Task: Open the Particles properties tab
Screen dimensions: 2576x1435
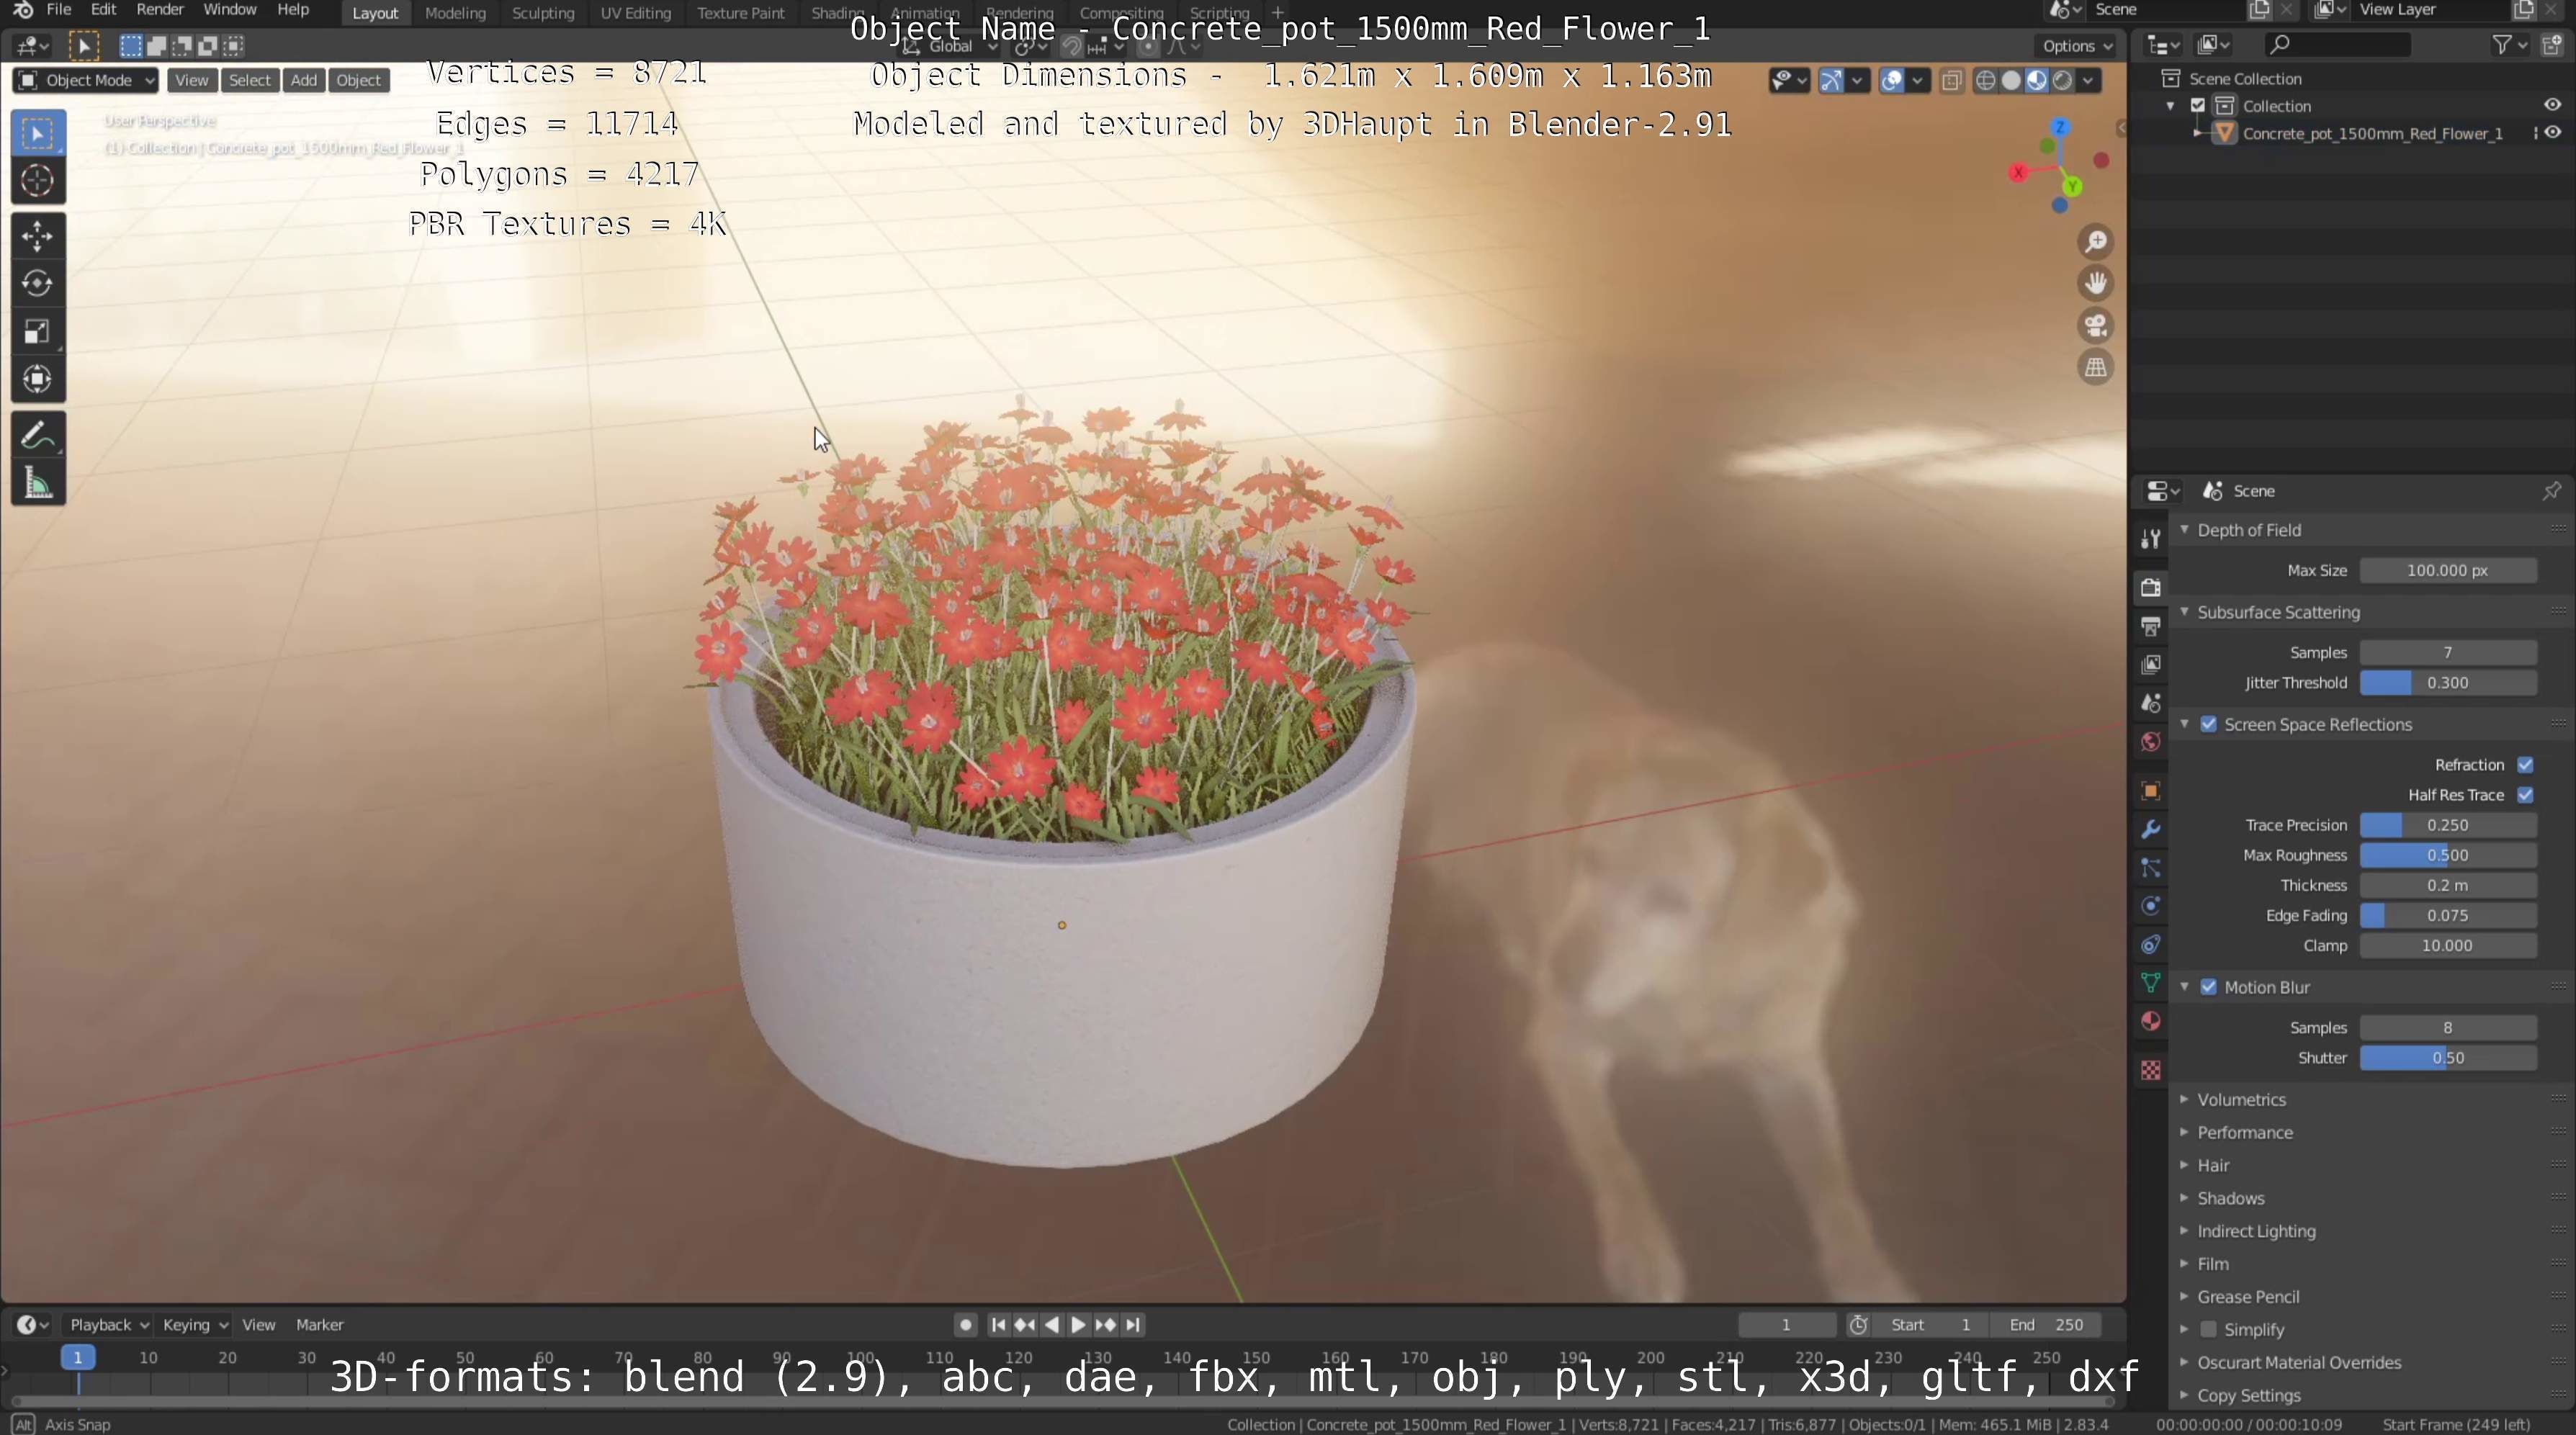Action: coord(2150,868)
